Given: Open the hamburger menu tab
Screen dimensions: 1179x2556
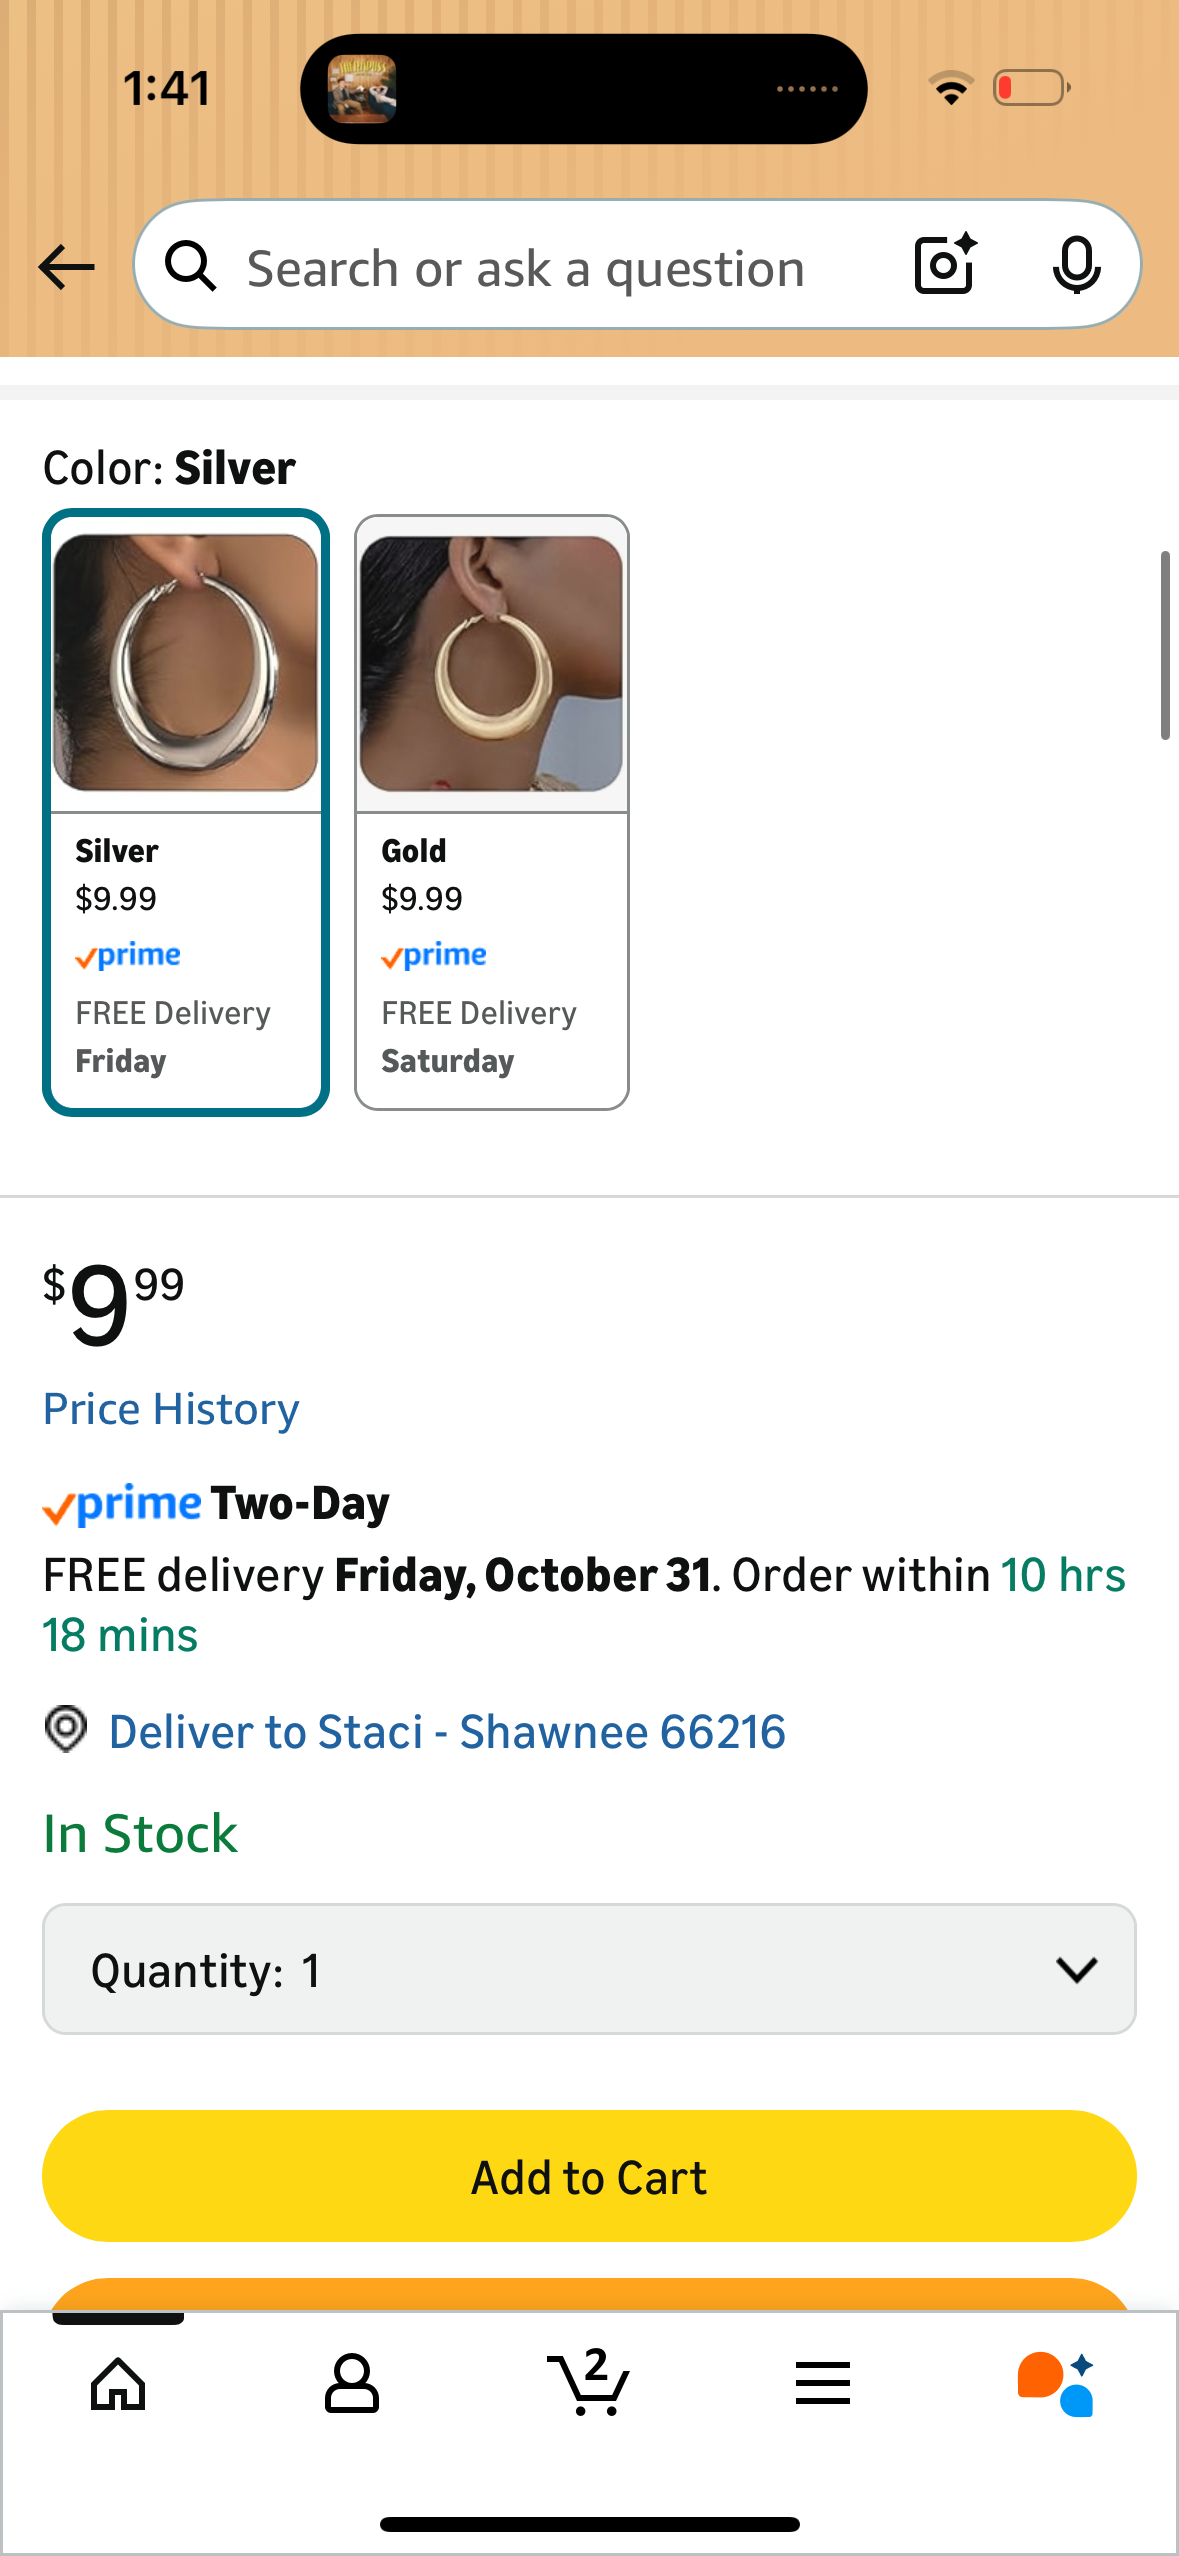Looking at the screenshot, I should [x=823, y=2384].
